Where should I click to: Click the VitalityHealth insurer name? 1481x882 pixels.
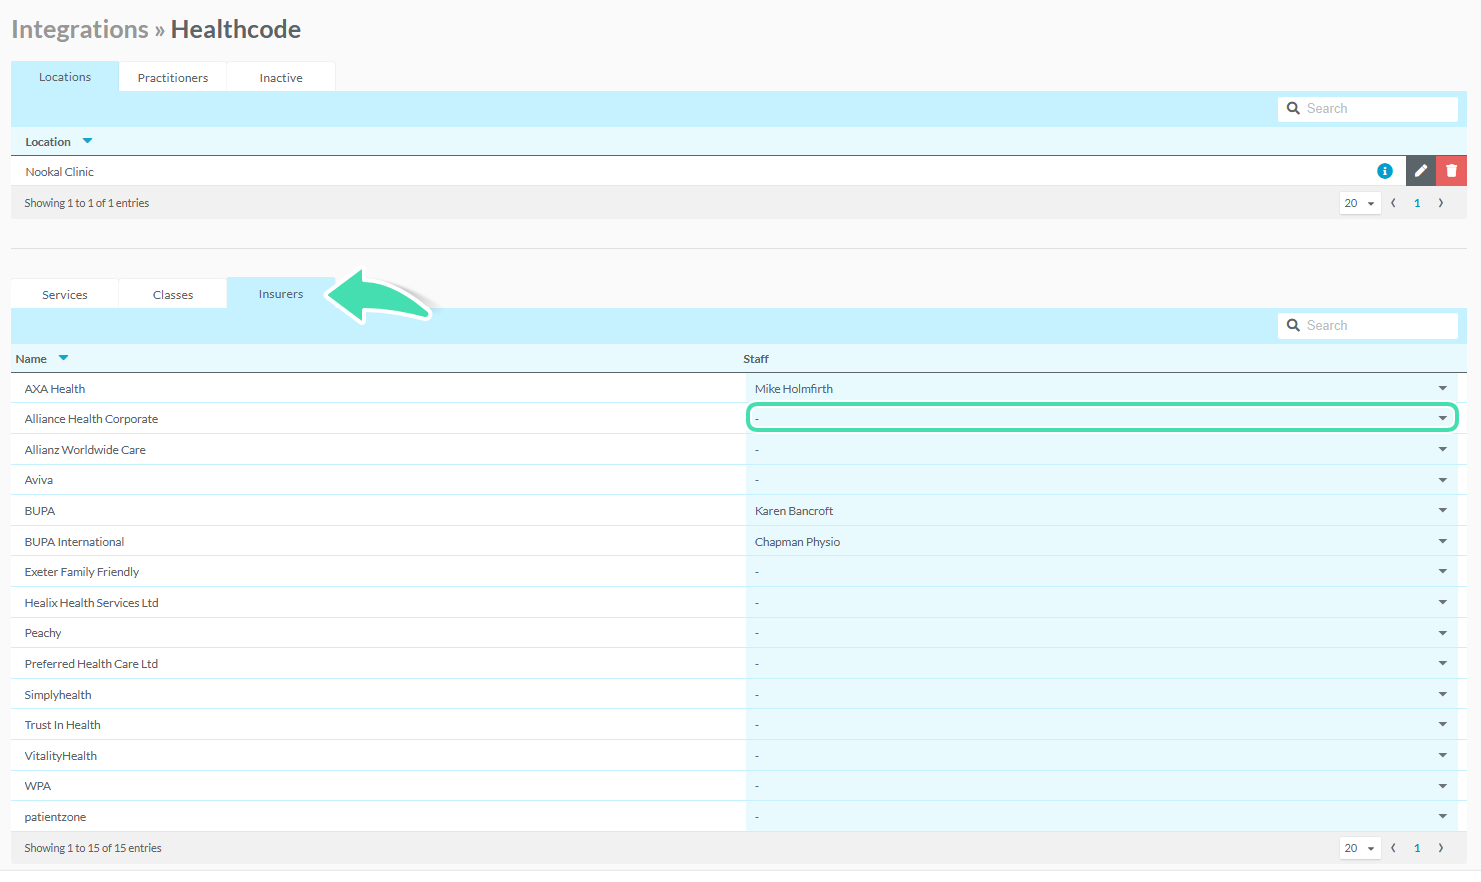coord(61,756)
